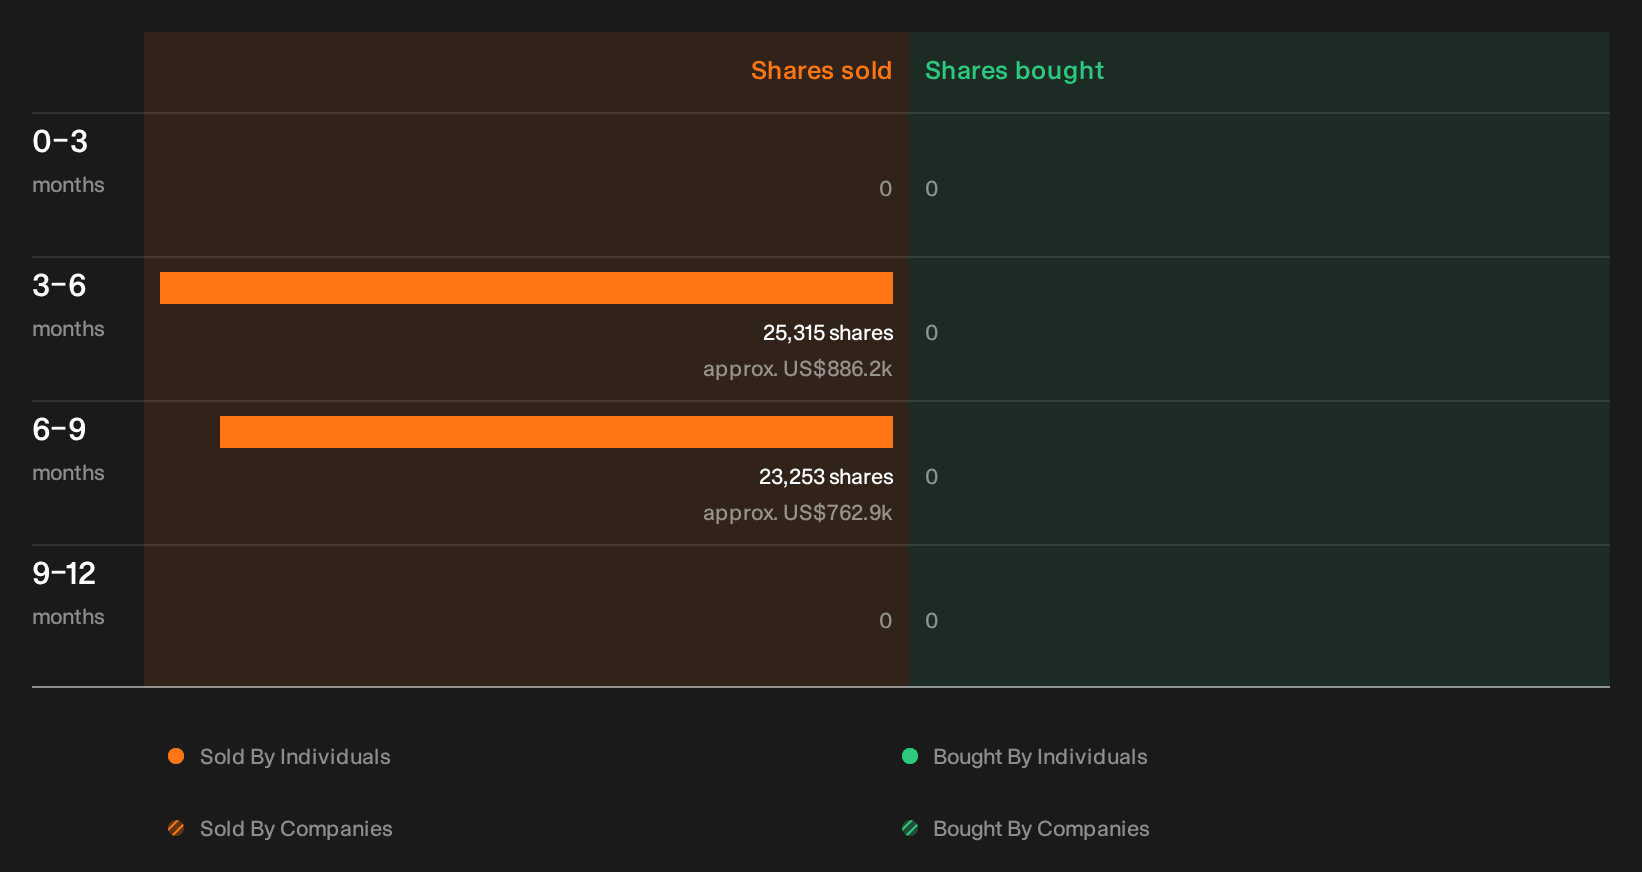The height and width of the screenshot is (872, 1642).
Task: Select the 6-9 months orange bar
Action: [556, 432]
